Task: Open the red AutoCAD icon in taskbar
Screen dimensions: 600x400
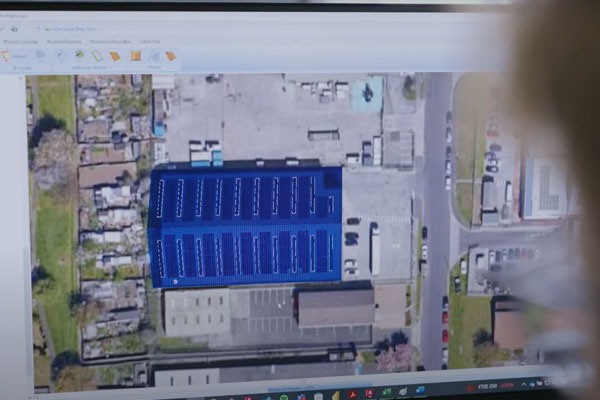Action: [x=369, y=393]
